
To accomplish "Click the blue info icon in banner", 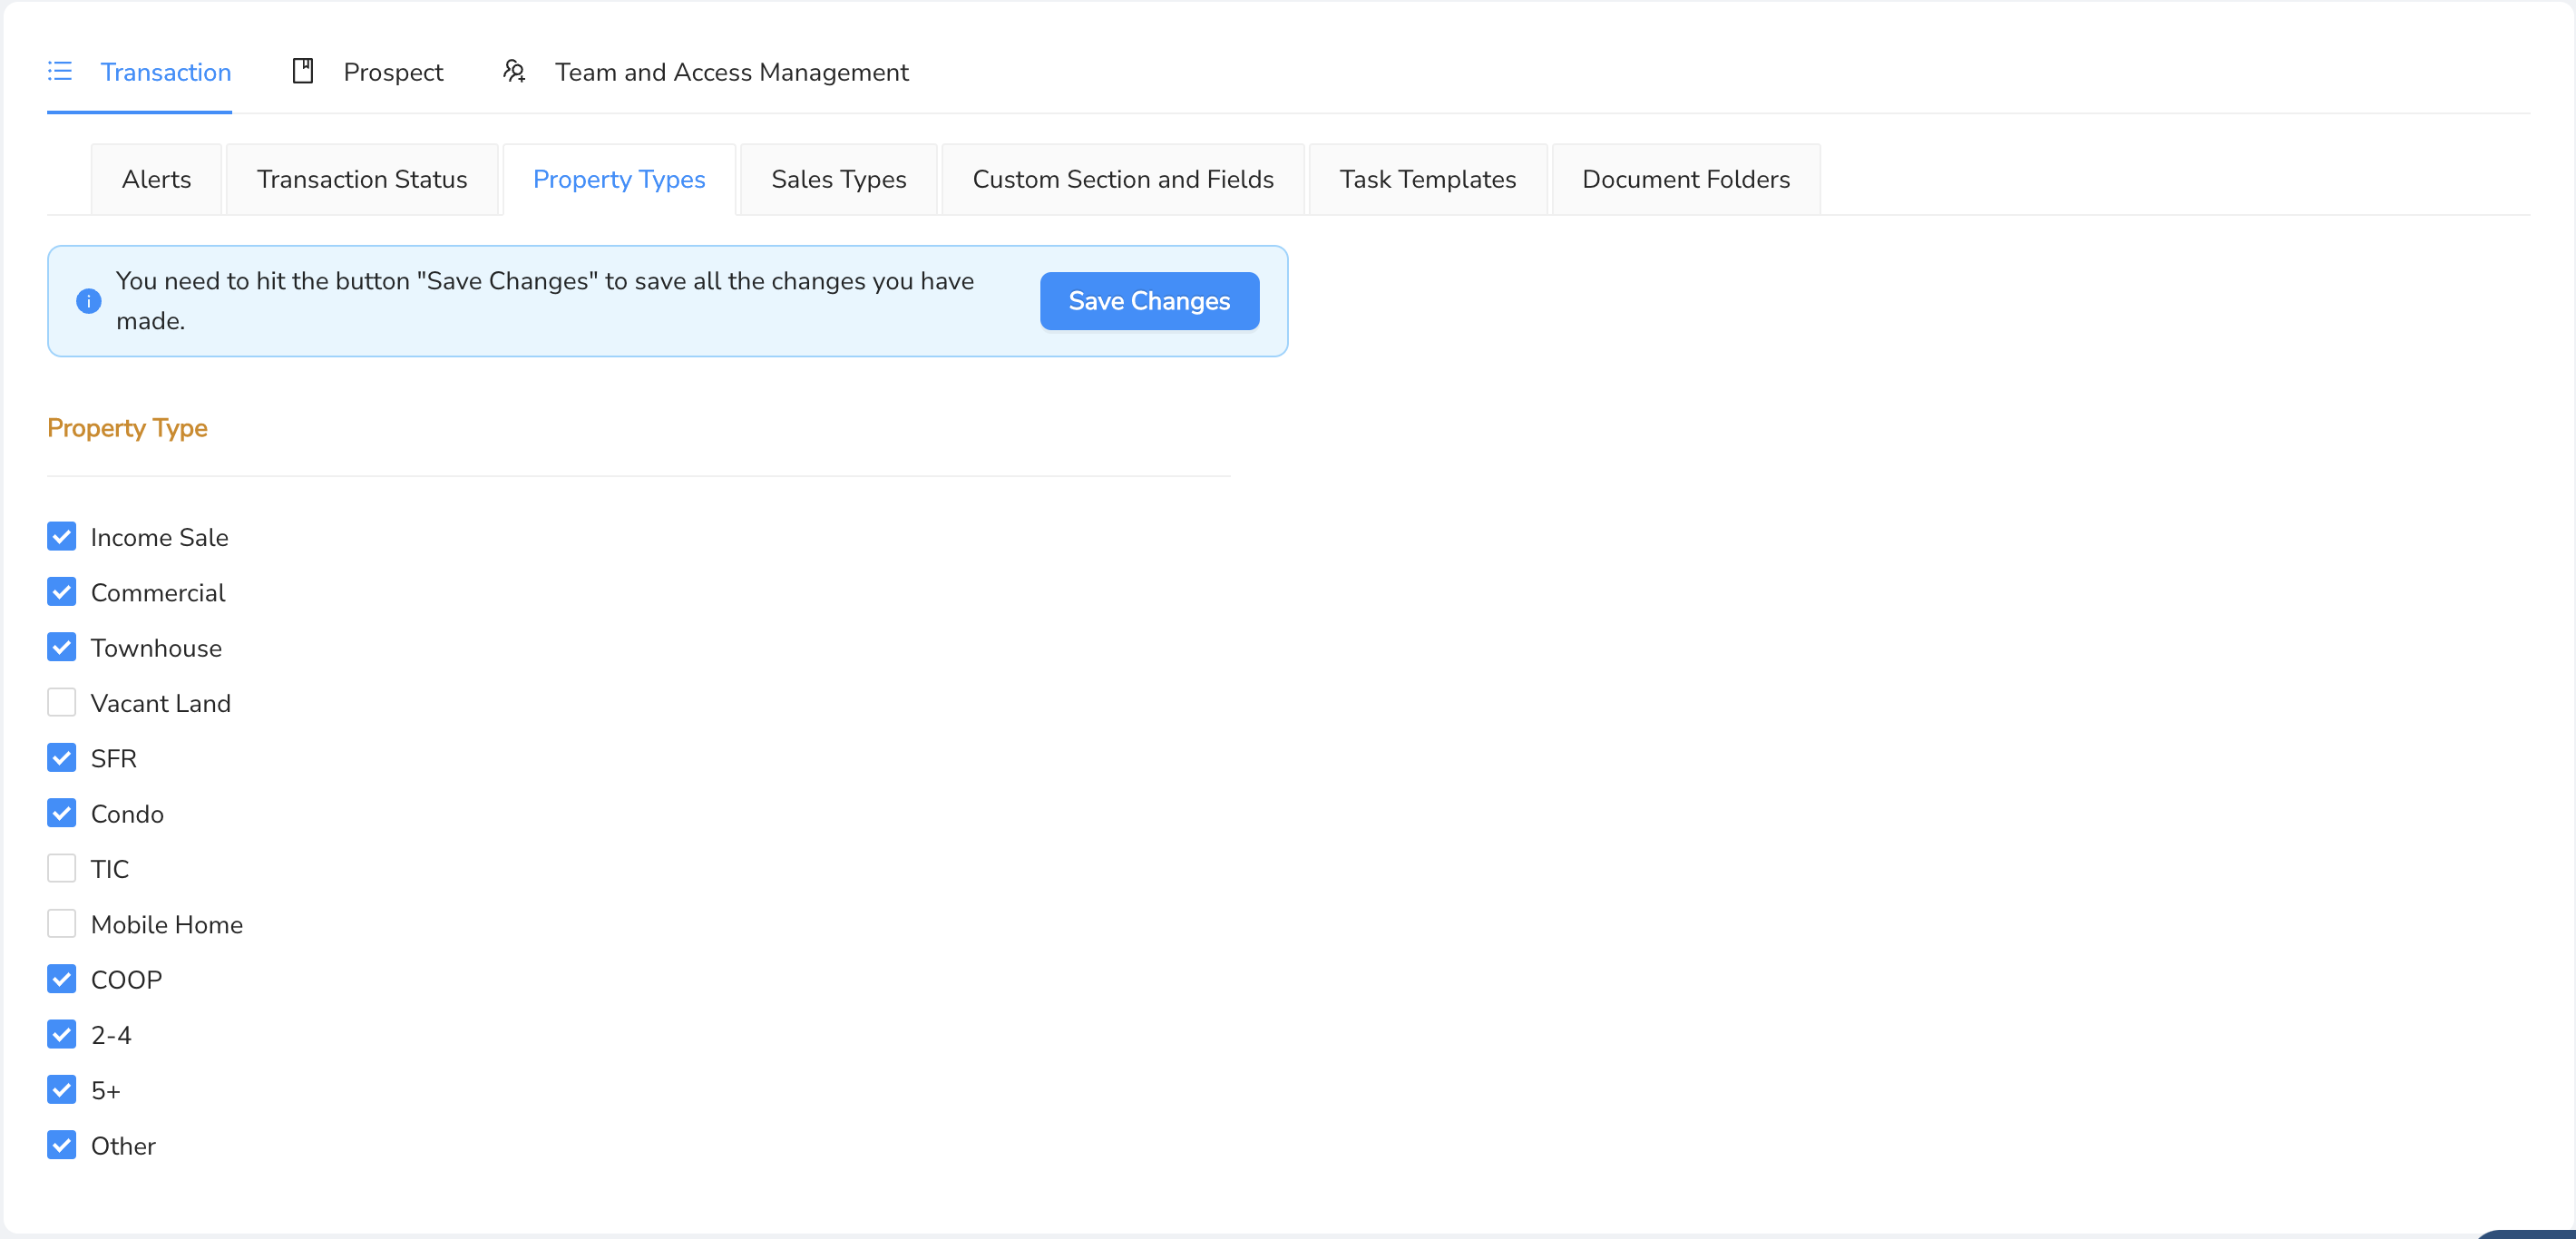I will coord(89,301).
